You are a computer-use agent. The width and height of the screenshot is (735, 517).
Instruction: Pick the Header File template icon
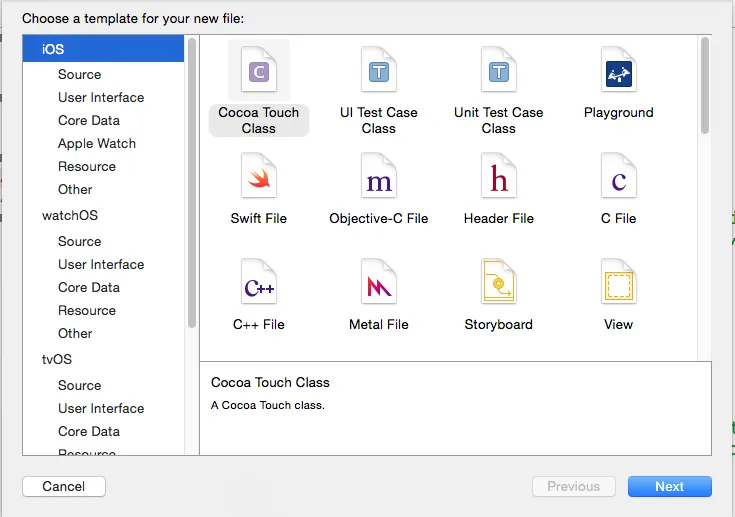(498, 180)
